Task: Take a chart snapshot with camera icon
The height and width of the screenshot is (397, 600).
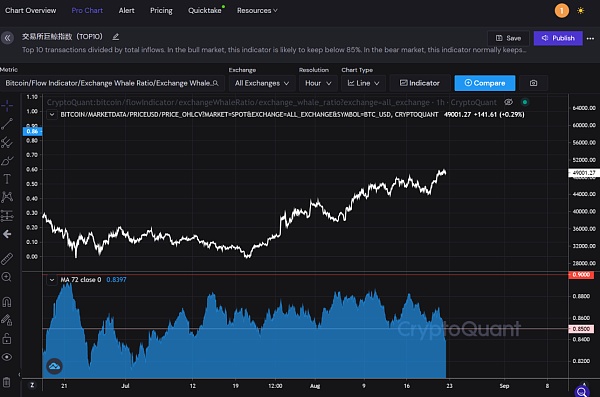Action: tap(533, 83)
